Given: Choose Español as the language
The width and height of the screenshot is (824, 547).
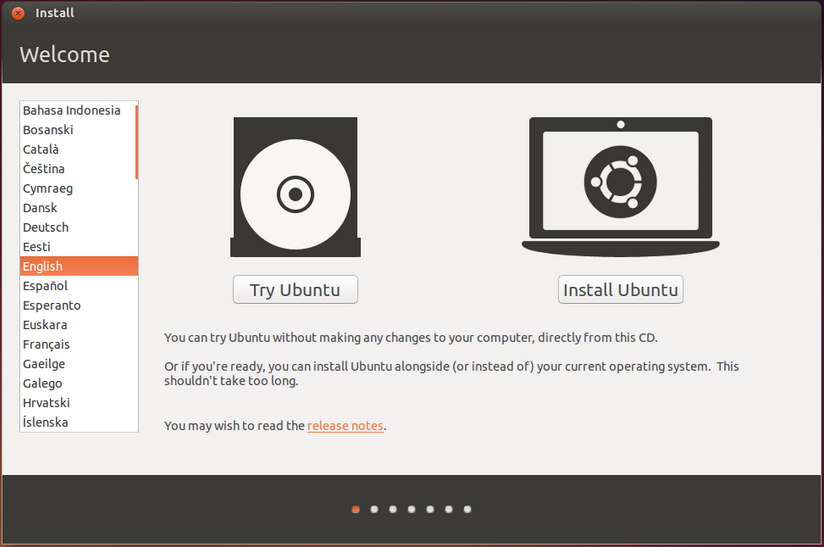Looking at the screenshot, I should pyautogui.click(x=78, y=286).
